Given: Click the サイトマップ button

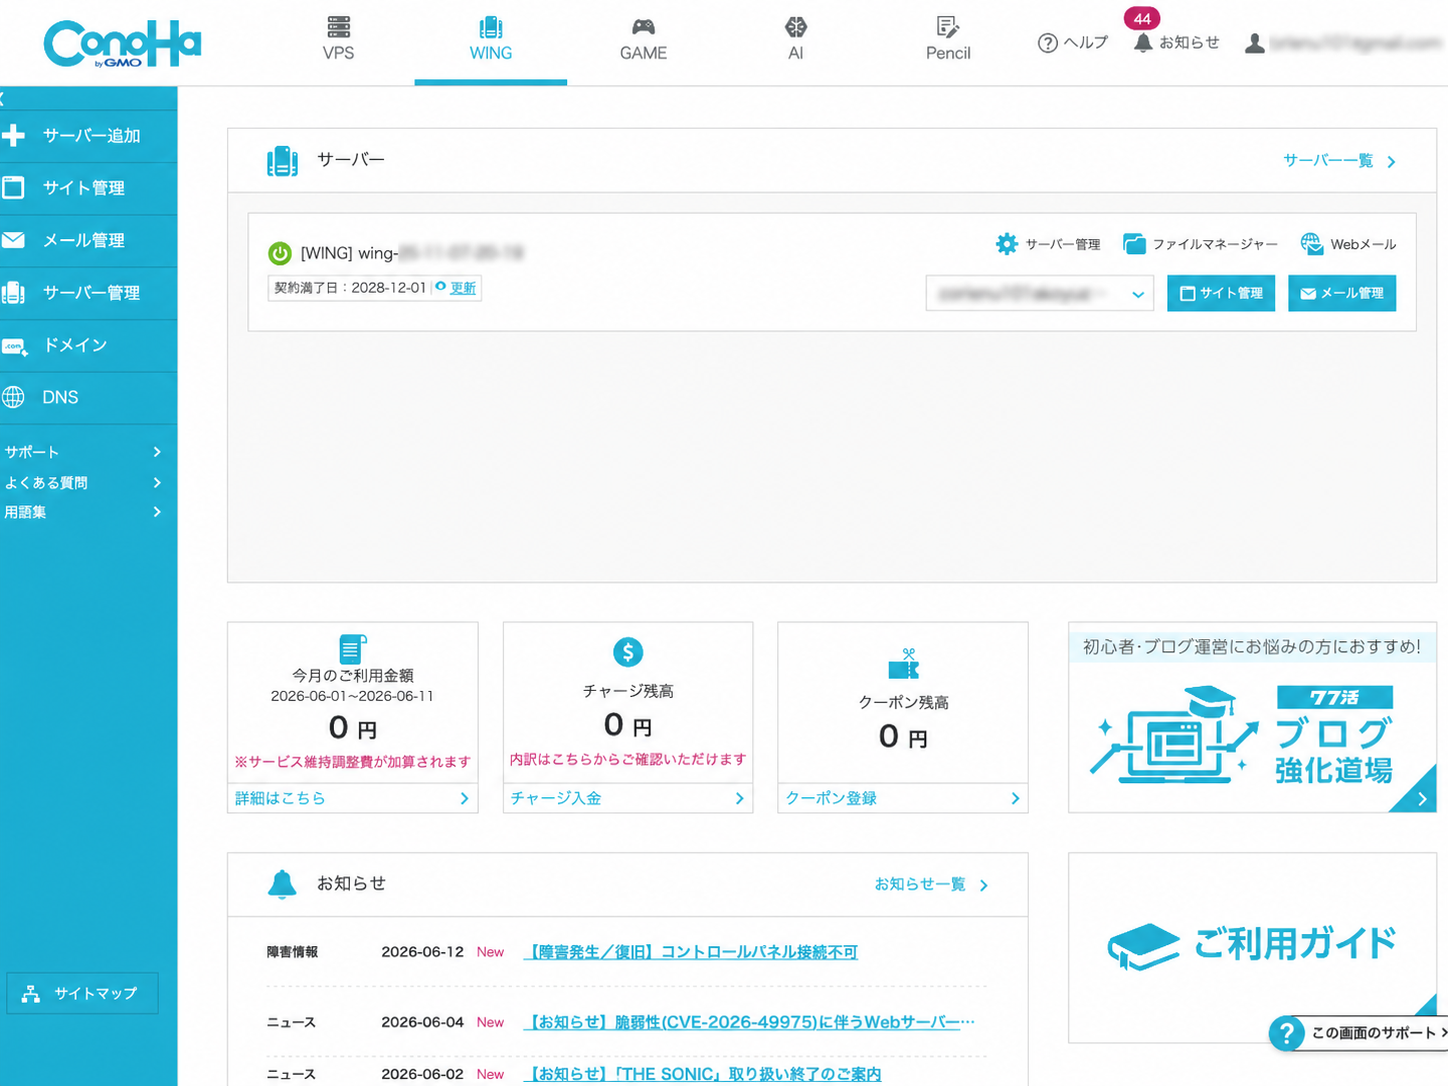Looking at the screenshot, I should [82, 993].
